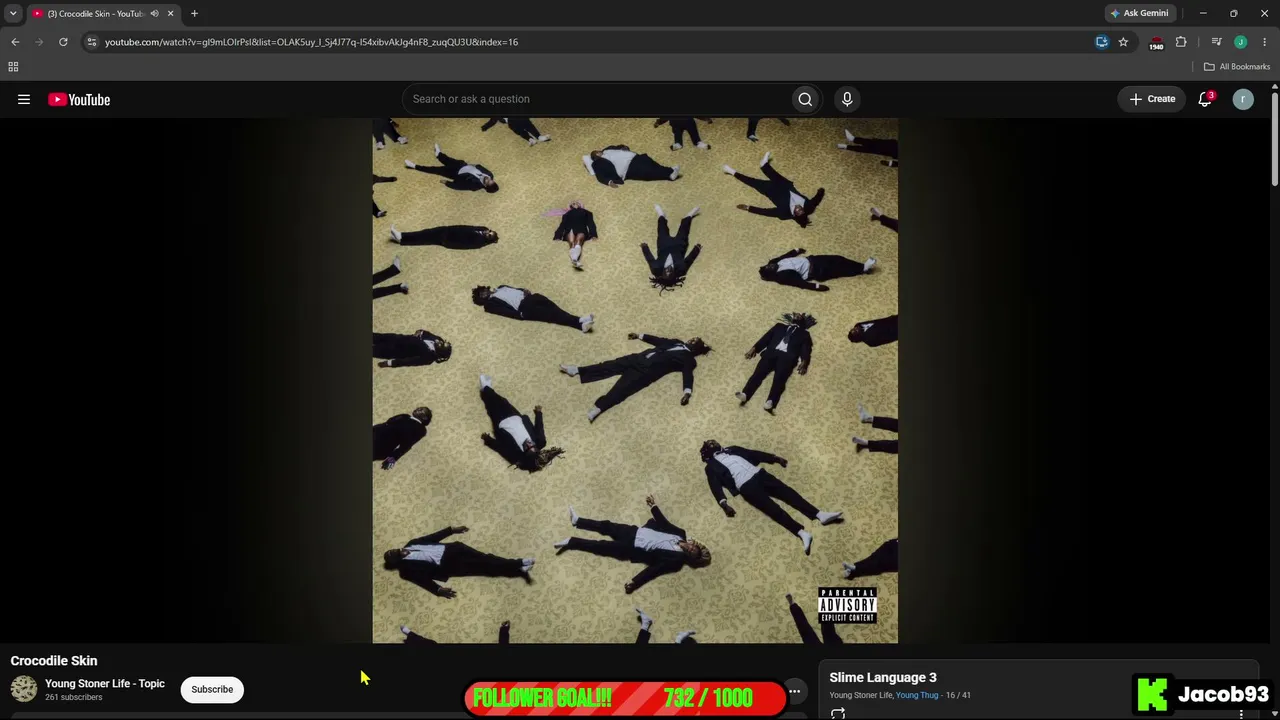Click the video player album artwork
1280x720 pixels.
[x=635, y=381]
